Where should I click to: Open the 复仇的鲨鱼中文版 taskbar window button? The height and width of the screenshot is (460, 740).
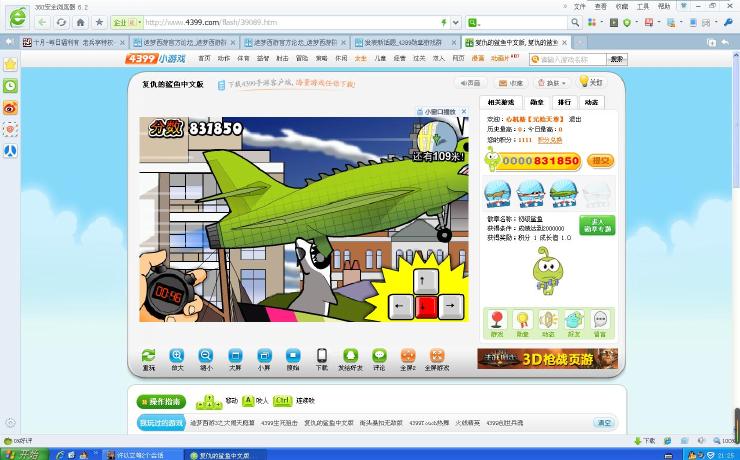click(224, 455)
